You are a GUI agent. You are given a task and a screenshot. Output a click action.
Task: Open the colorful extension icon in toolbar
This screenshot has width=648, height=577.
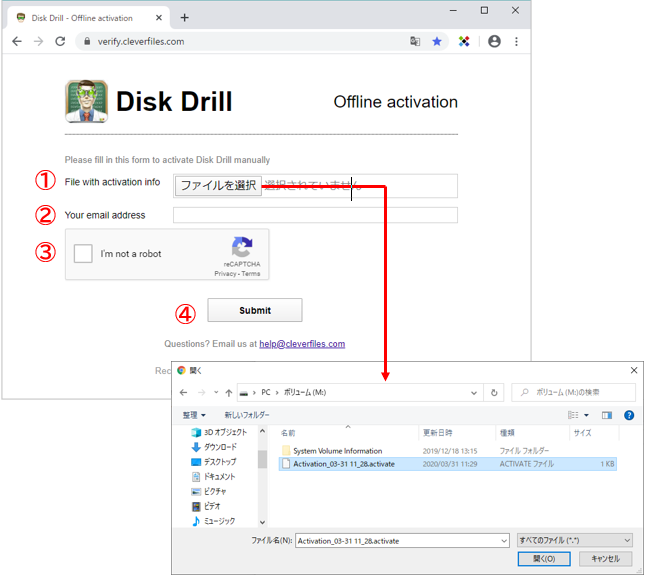pyautogui.click(x=464, y=41)
